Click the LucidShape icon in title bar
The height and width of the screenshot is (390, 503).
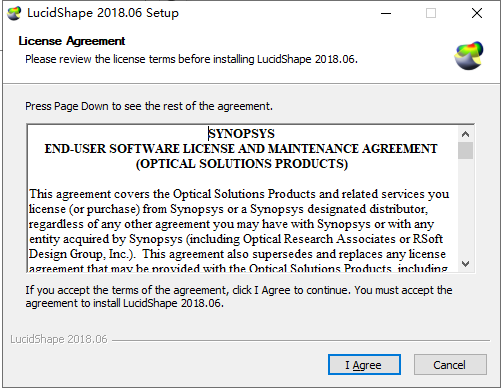click(x=14, y=13)
